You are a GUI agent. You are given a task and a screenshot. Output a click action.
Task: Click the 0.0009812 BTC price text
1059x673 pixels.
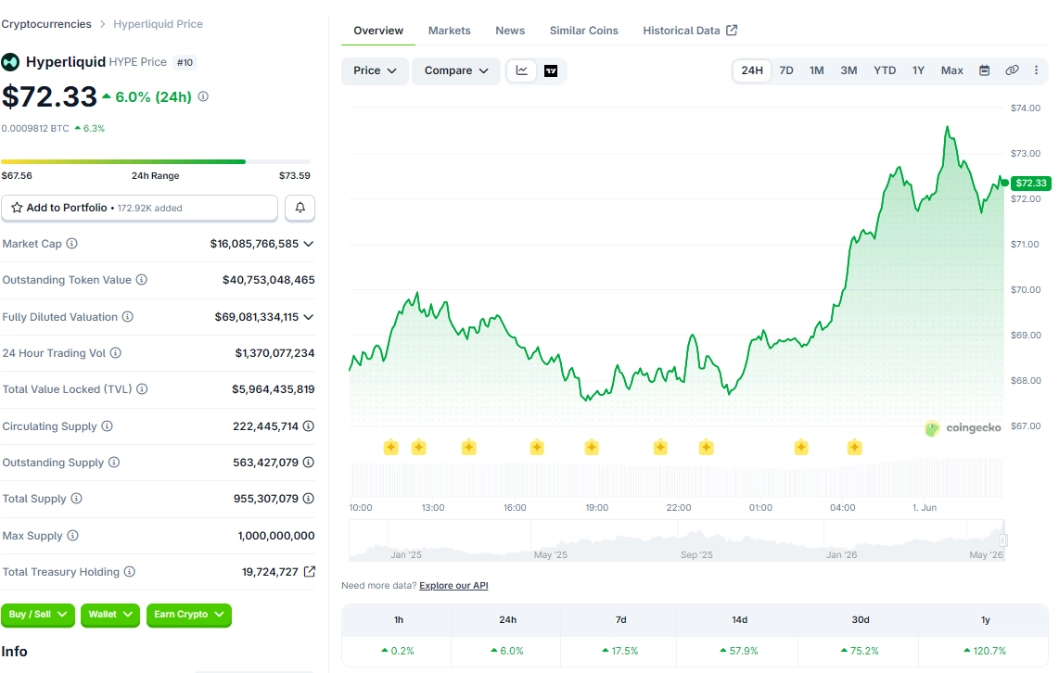tap(35, 128)
